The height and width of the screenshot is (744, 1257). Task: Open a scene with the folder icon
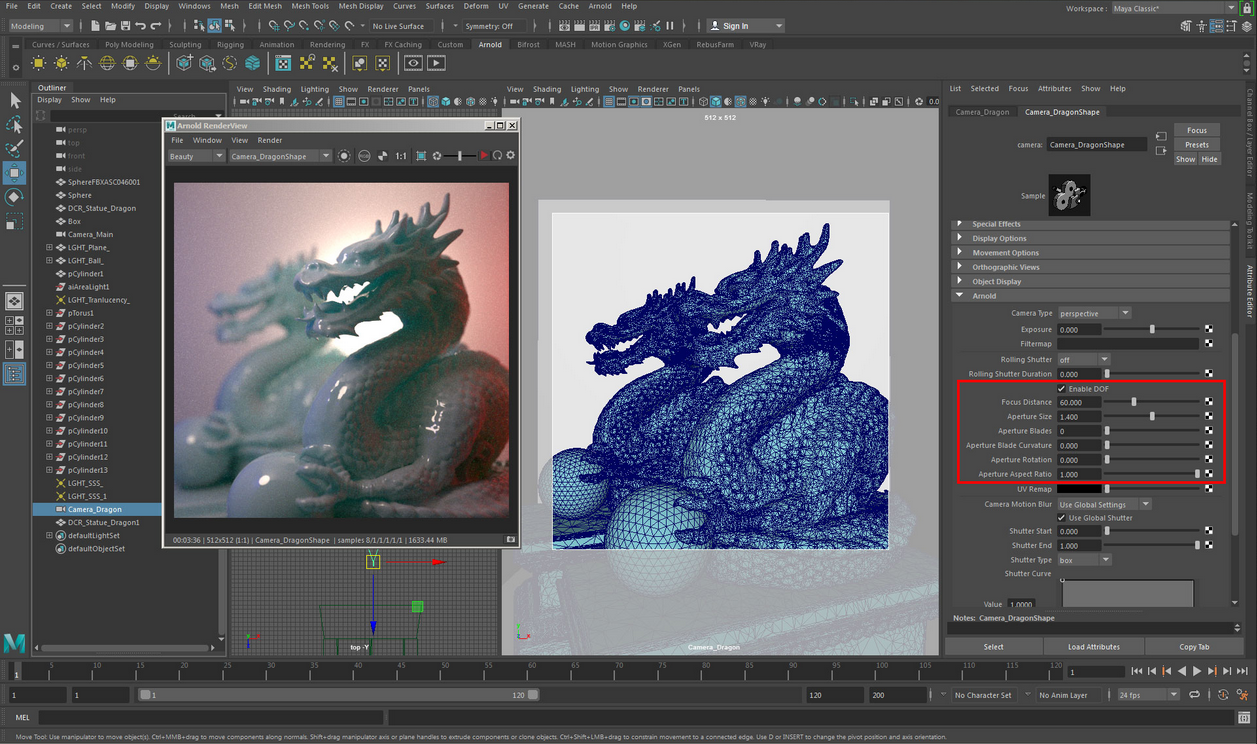pos(110,26)
